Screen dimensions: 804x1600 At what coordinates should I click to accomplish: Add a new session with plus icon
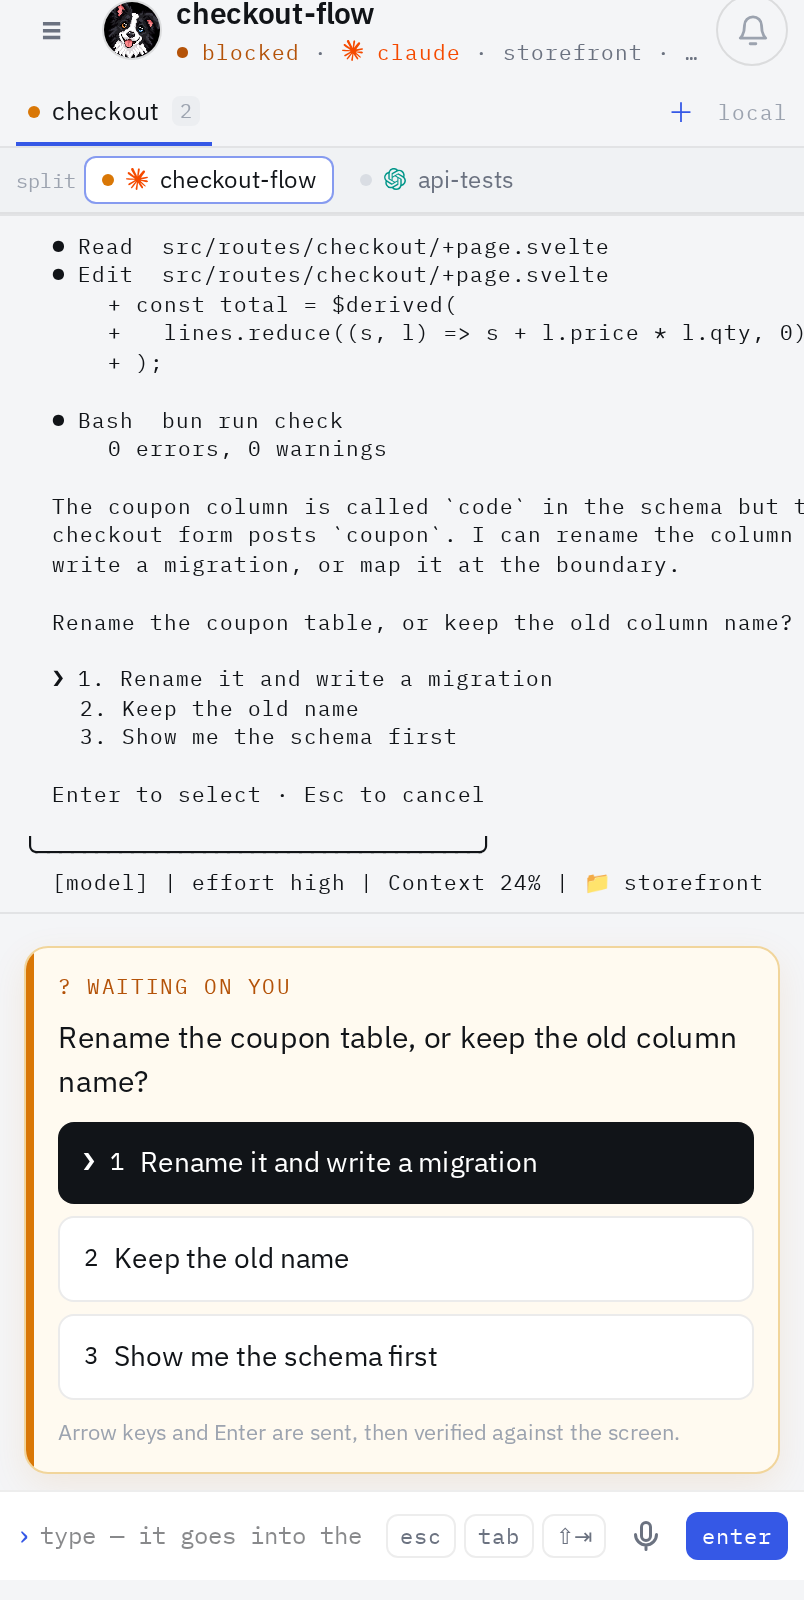(x=681, y=112)
